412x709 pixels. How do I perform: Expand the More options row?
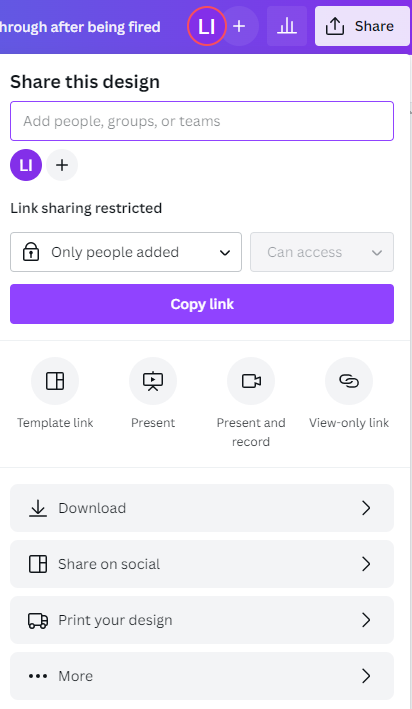tap(202, 676)
